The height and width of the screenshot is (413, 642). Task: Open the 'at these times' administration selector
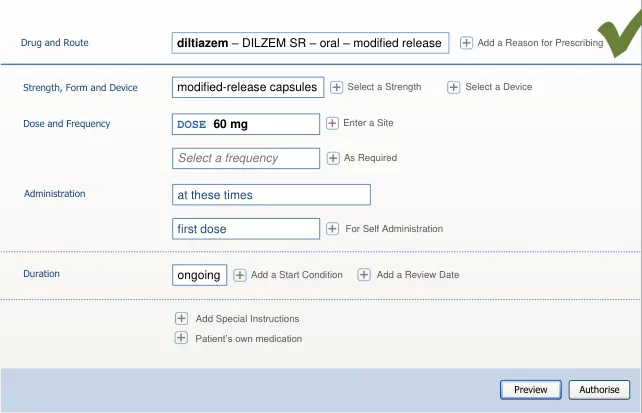(271, 195)
